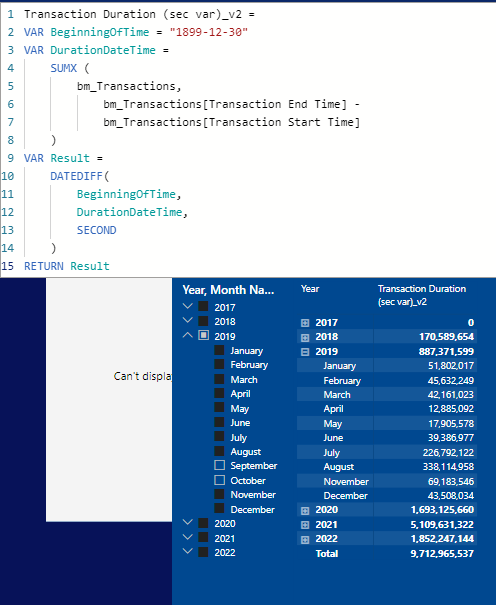Expand the 2020 row in matrix
Screen dimensions: 496x605
305,510
